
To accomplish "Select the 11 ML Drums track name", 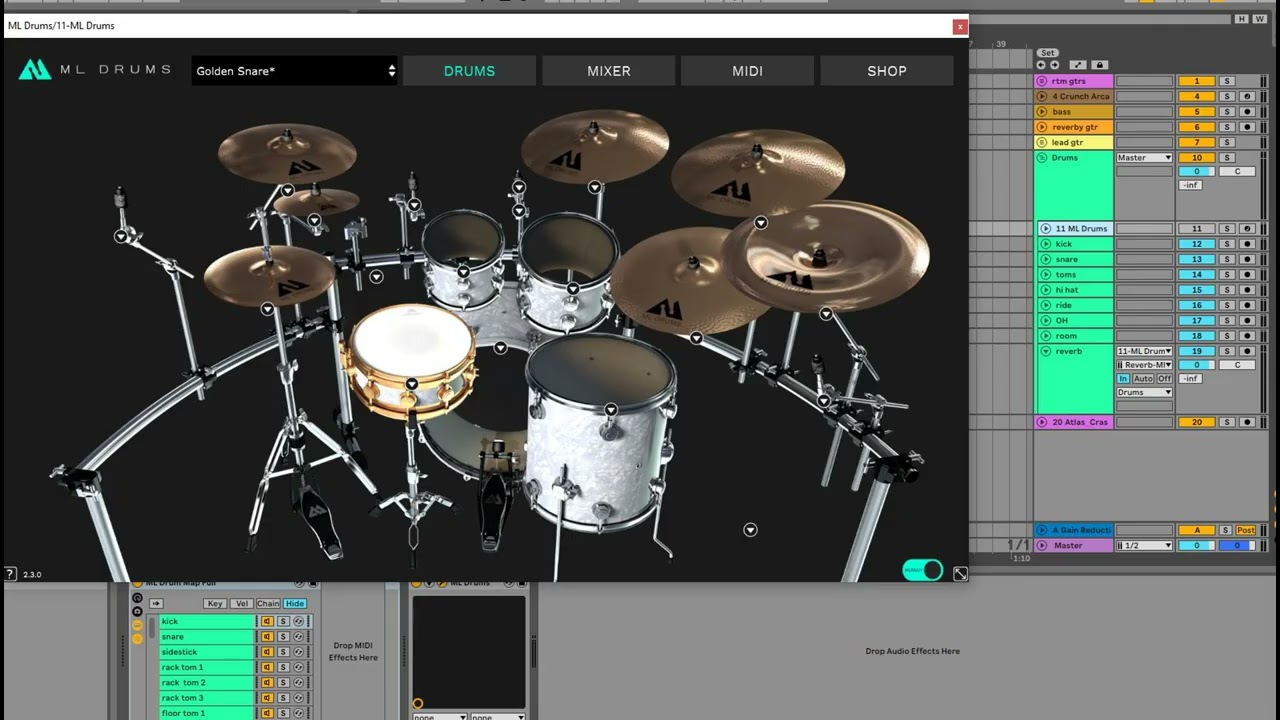I will (1081, 229).
